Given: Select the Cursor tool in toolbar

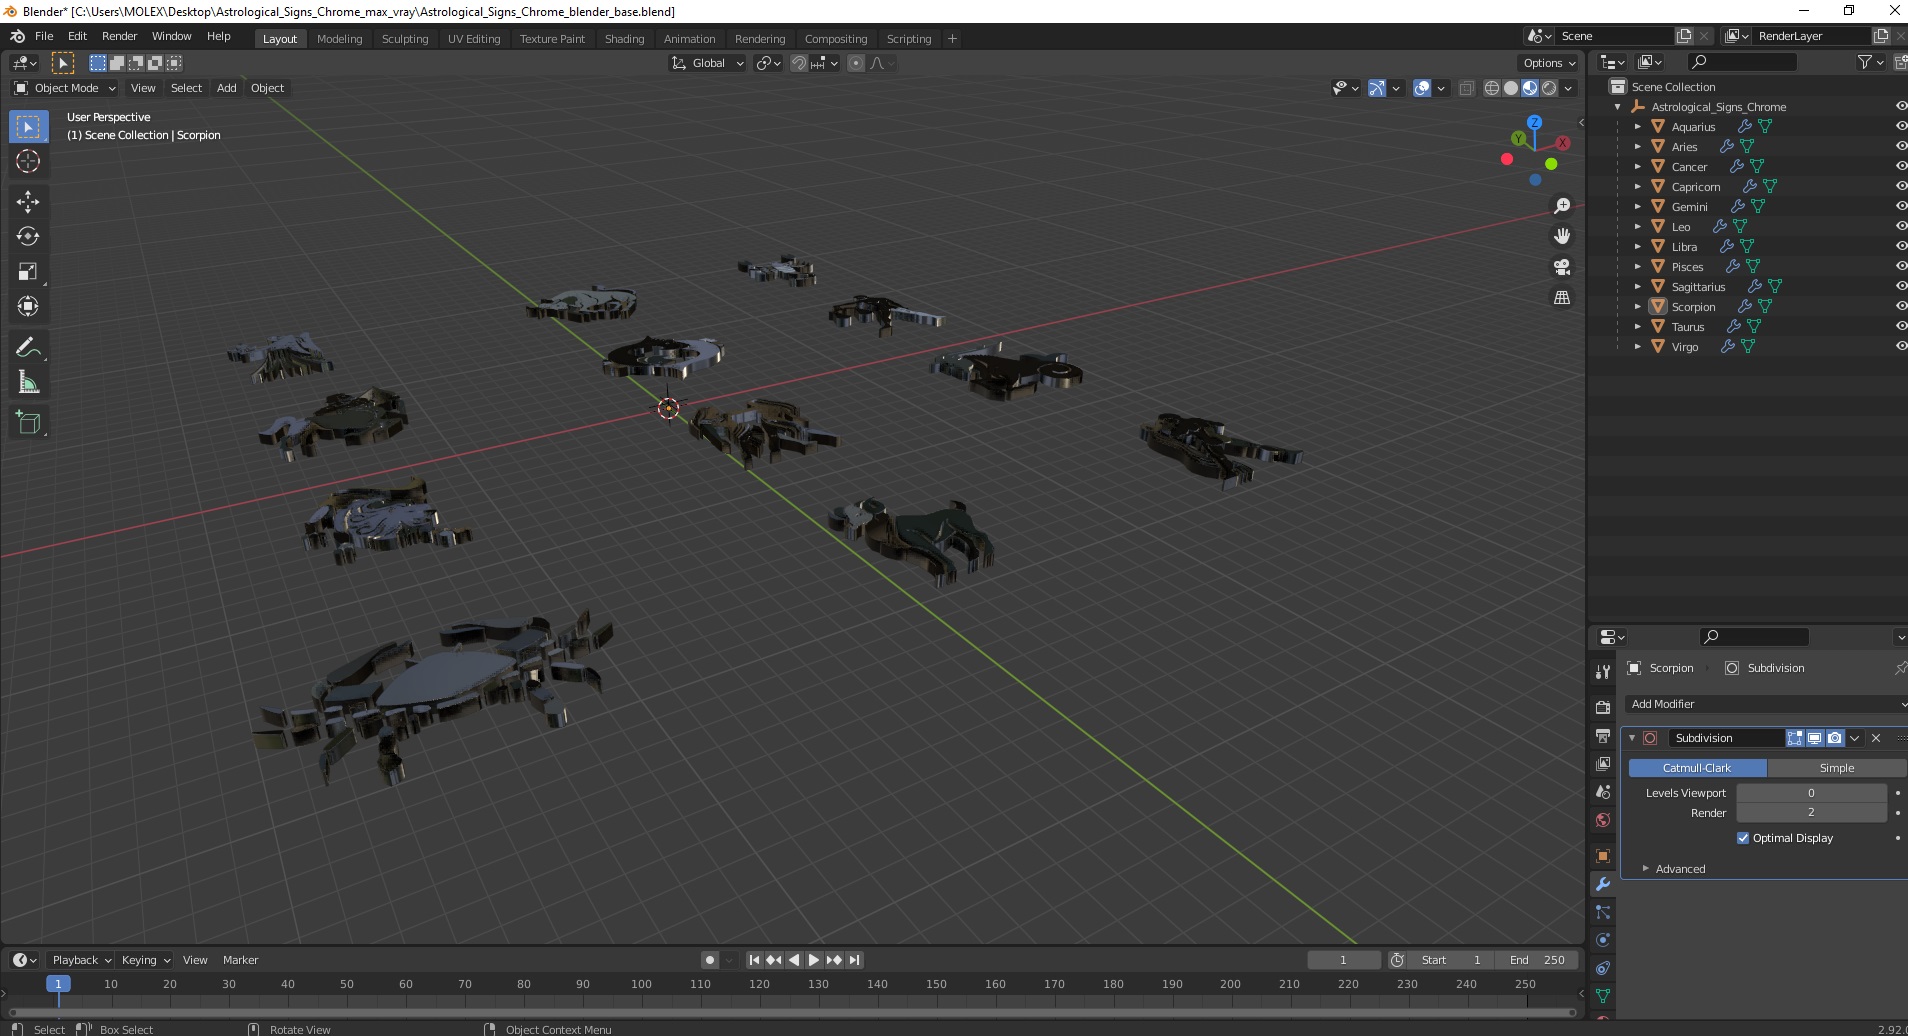Looking at the screenshot, I should [28, 161].
